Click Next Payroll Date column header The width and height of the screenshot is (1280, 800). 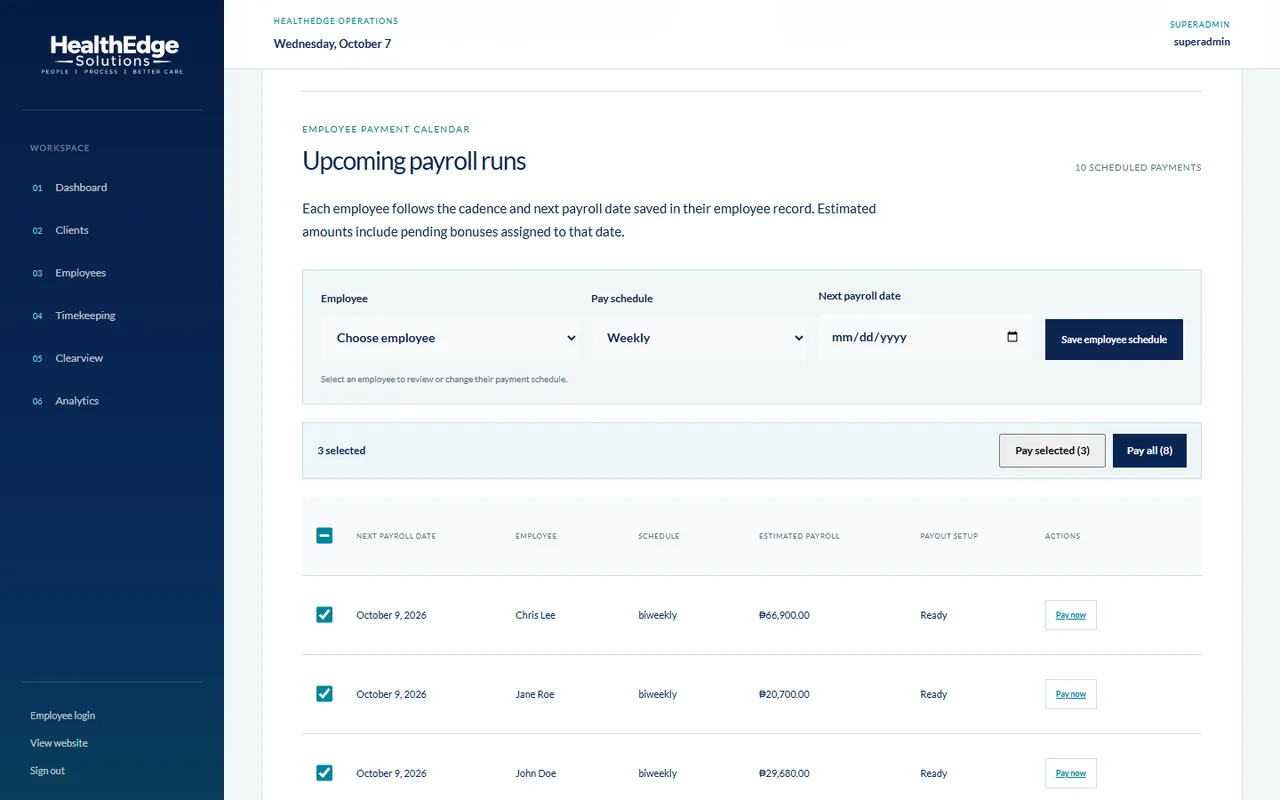click(x=396, y=536)
